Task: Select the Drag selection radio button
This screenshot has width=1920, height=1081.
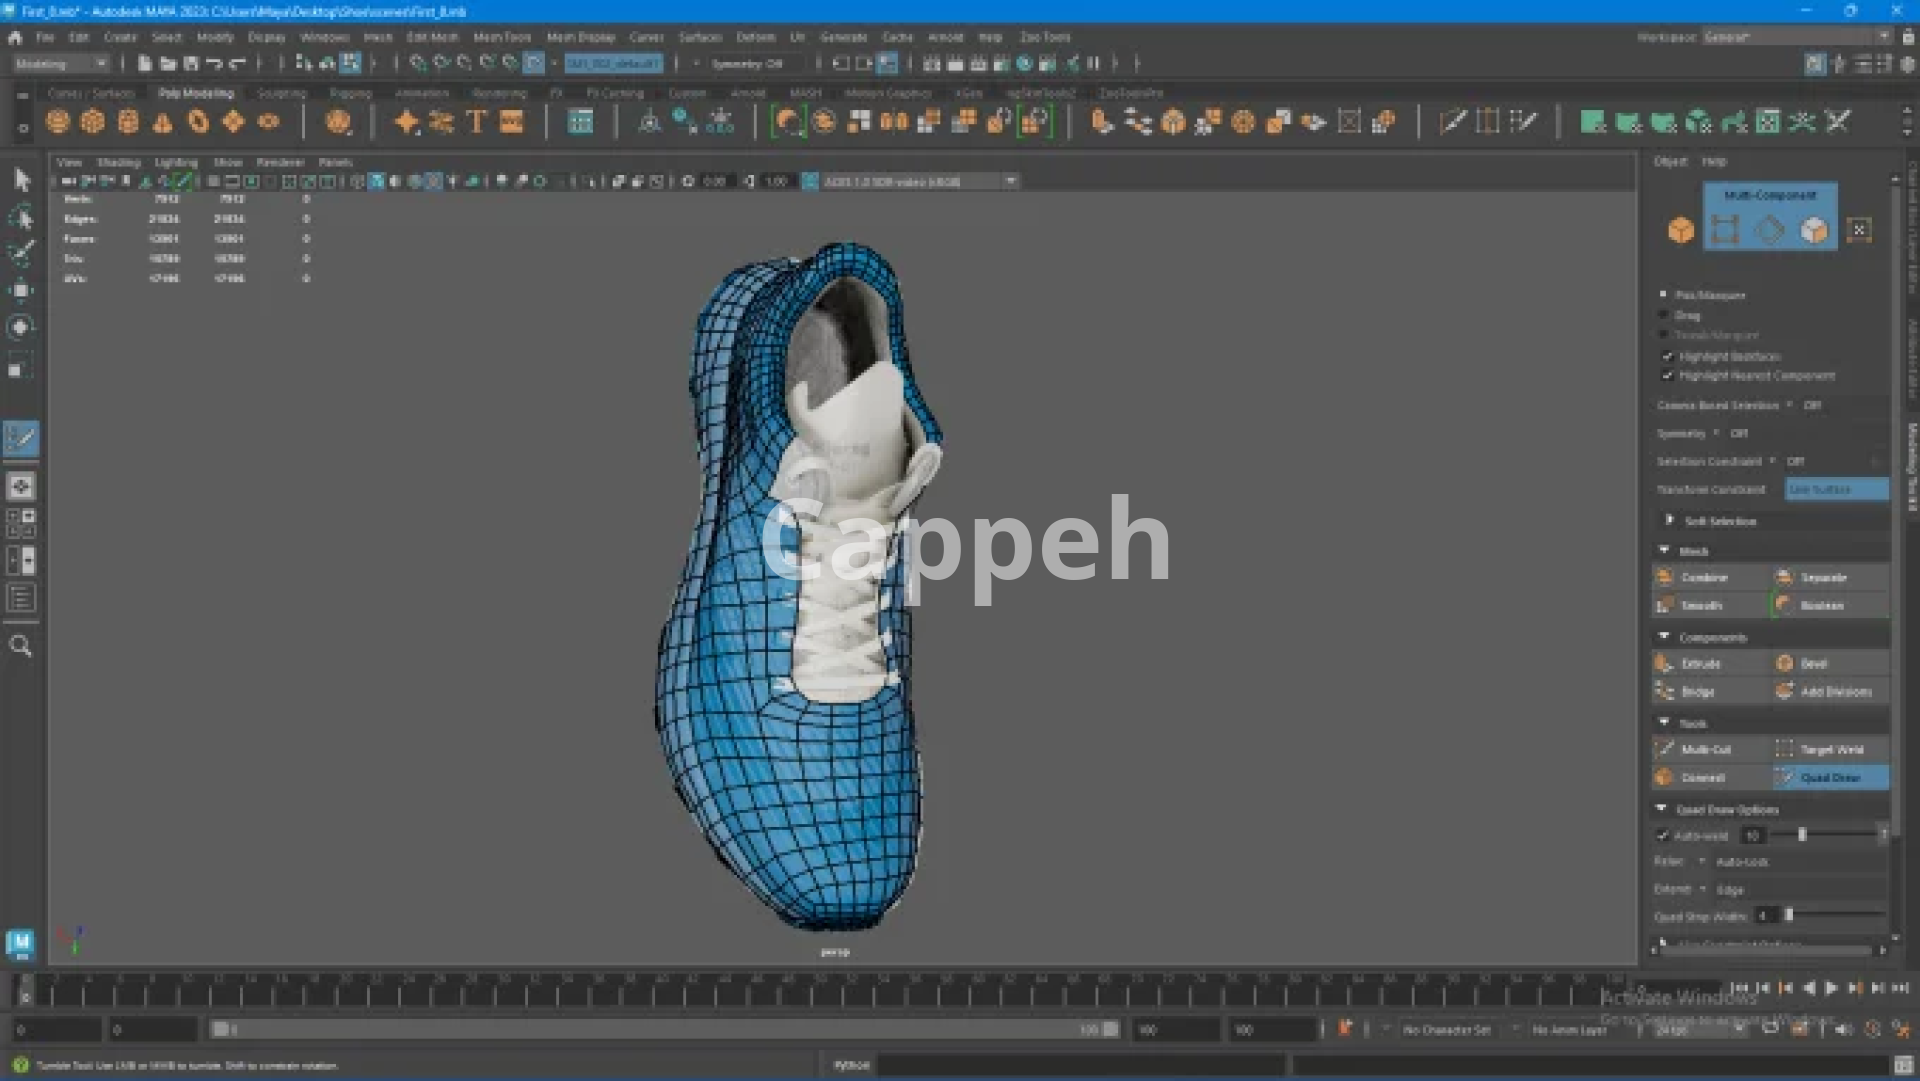Action: 1664,315
